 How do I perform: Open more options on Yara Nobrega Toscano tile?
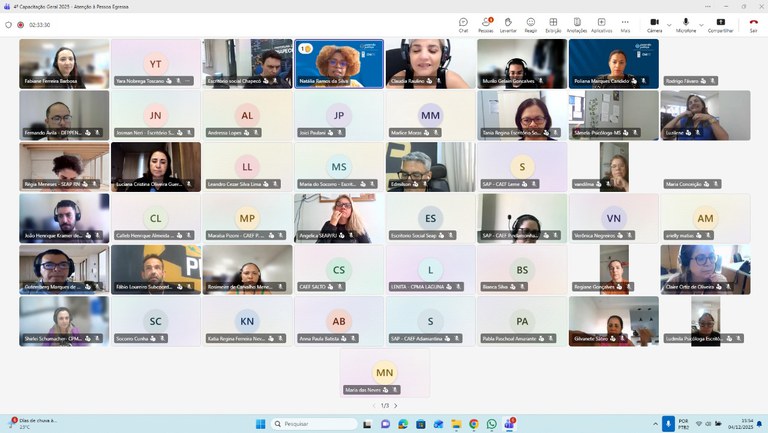[188, 81]
